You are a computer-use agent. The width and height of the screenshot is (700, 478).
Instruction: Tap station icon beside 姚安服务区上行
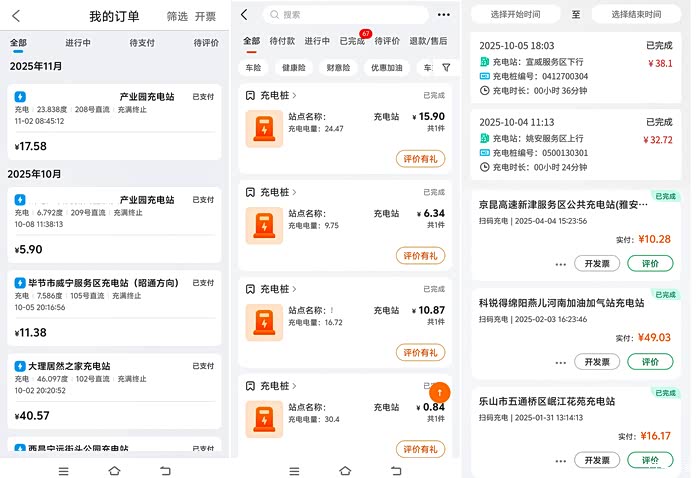484,138
